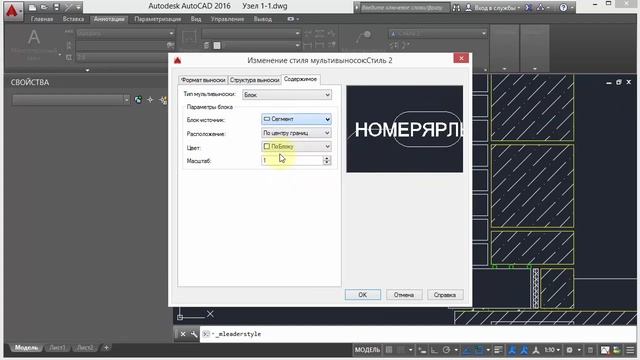Screen dimensions: 640x360
Task: Click the Масштаб value field
Action: [292, 160]
